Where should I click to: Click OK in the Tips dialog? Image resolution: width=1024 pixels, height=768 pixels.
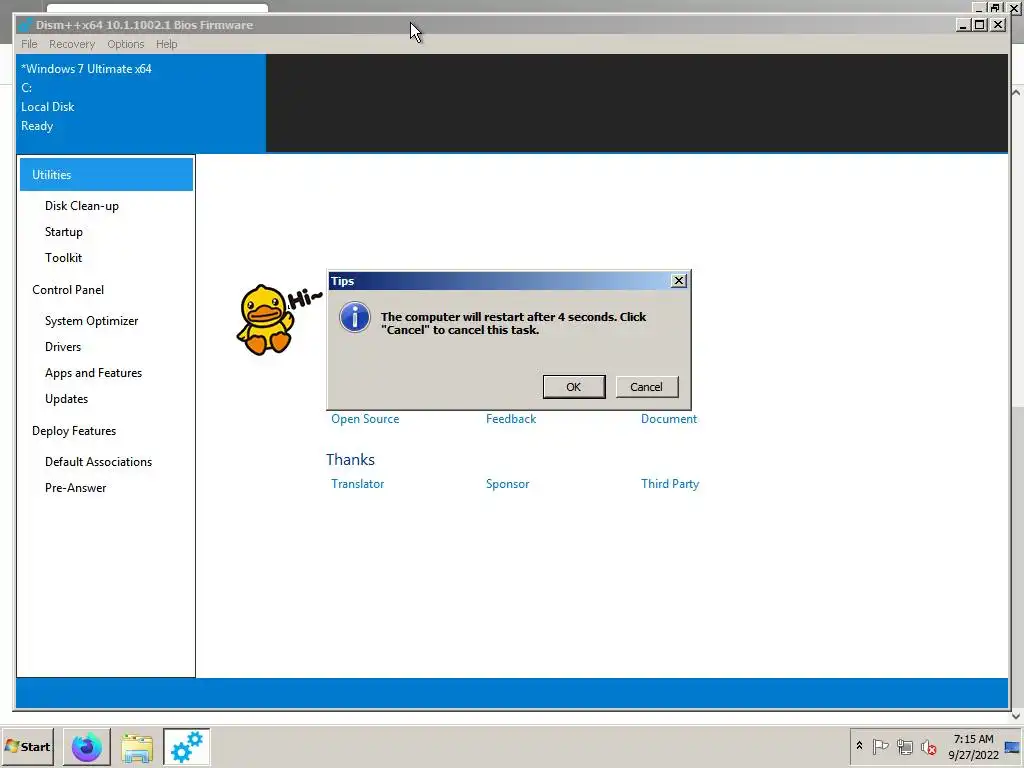573,387
